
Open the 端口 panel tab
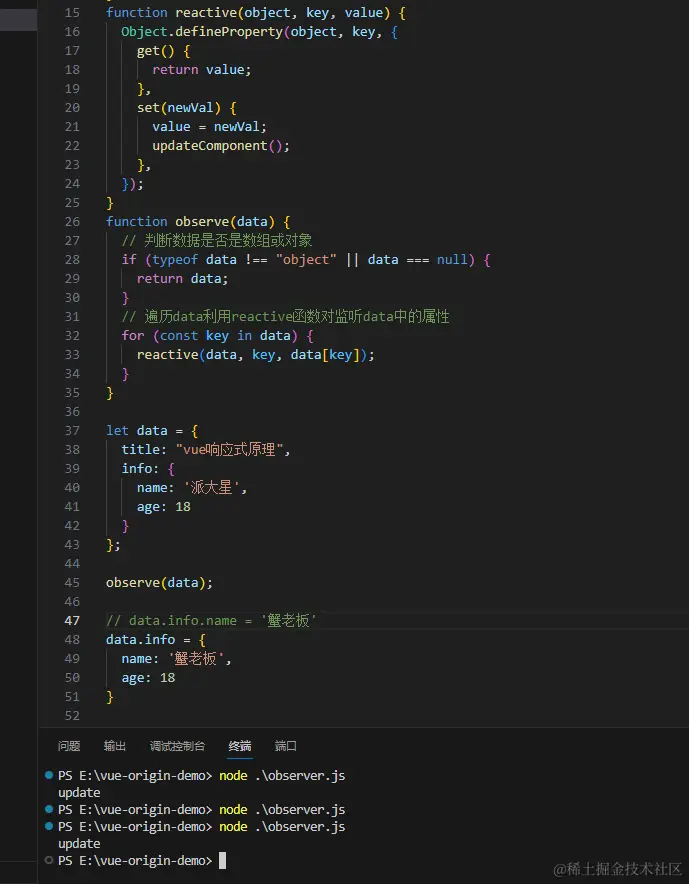pyautogui.click(x=285, y=746)
